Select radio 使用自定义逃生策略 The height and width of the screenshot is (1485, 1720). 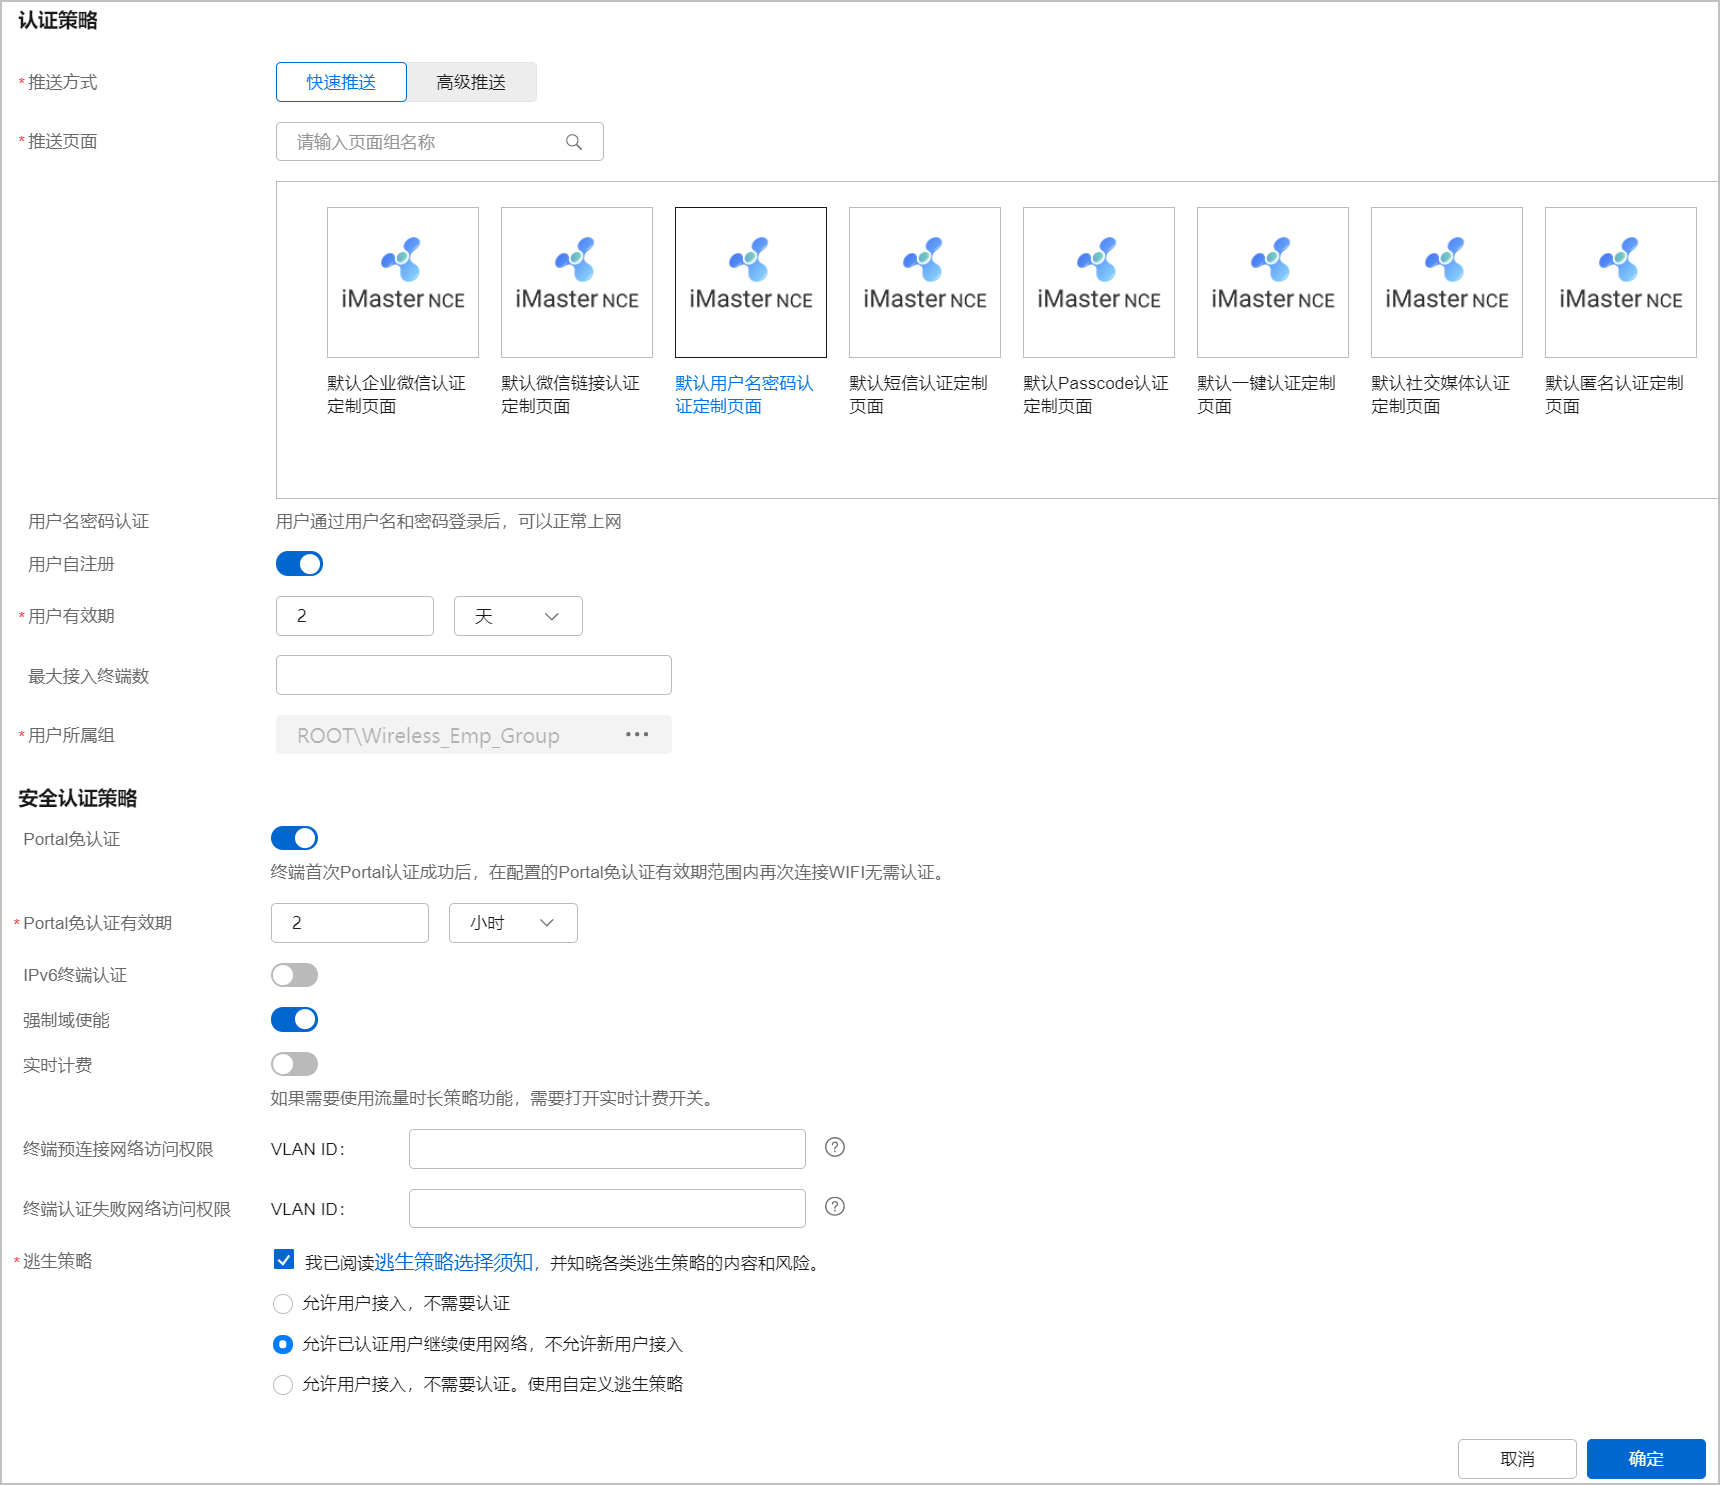[x=283, y=1385]
